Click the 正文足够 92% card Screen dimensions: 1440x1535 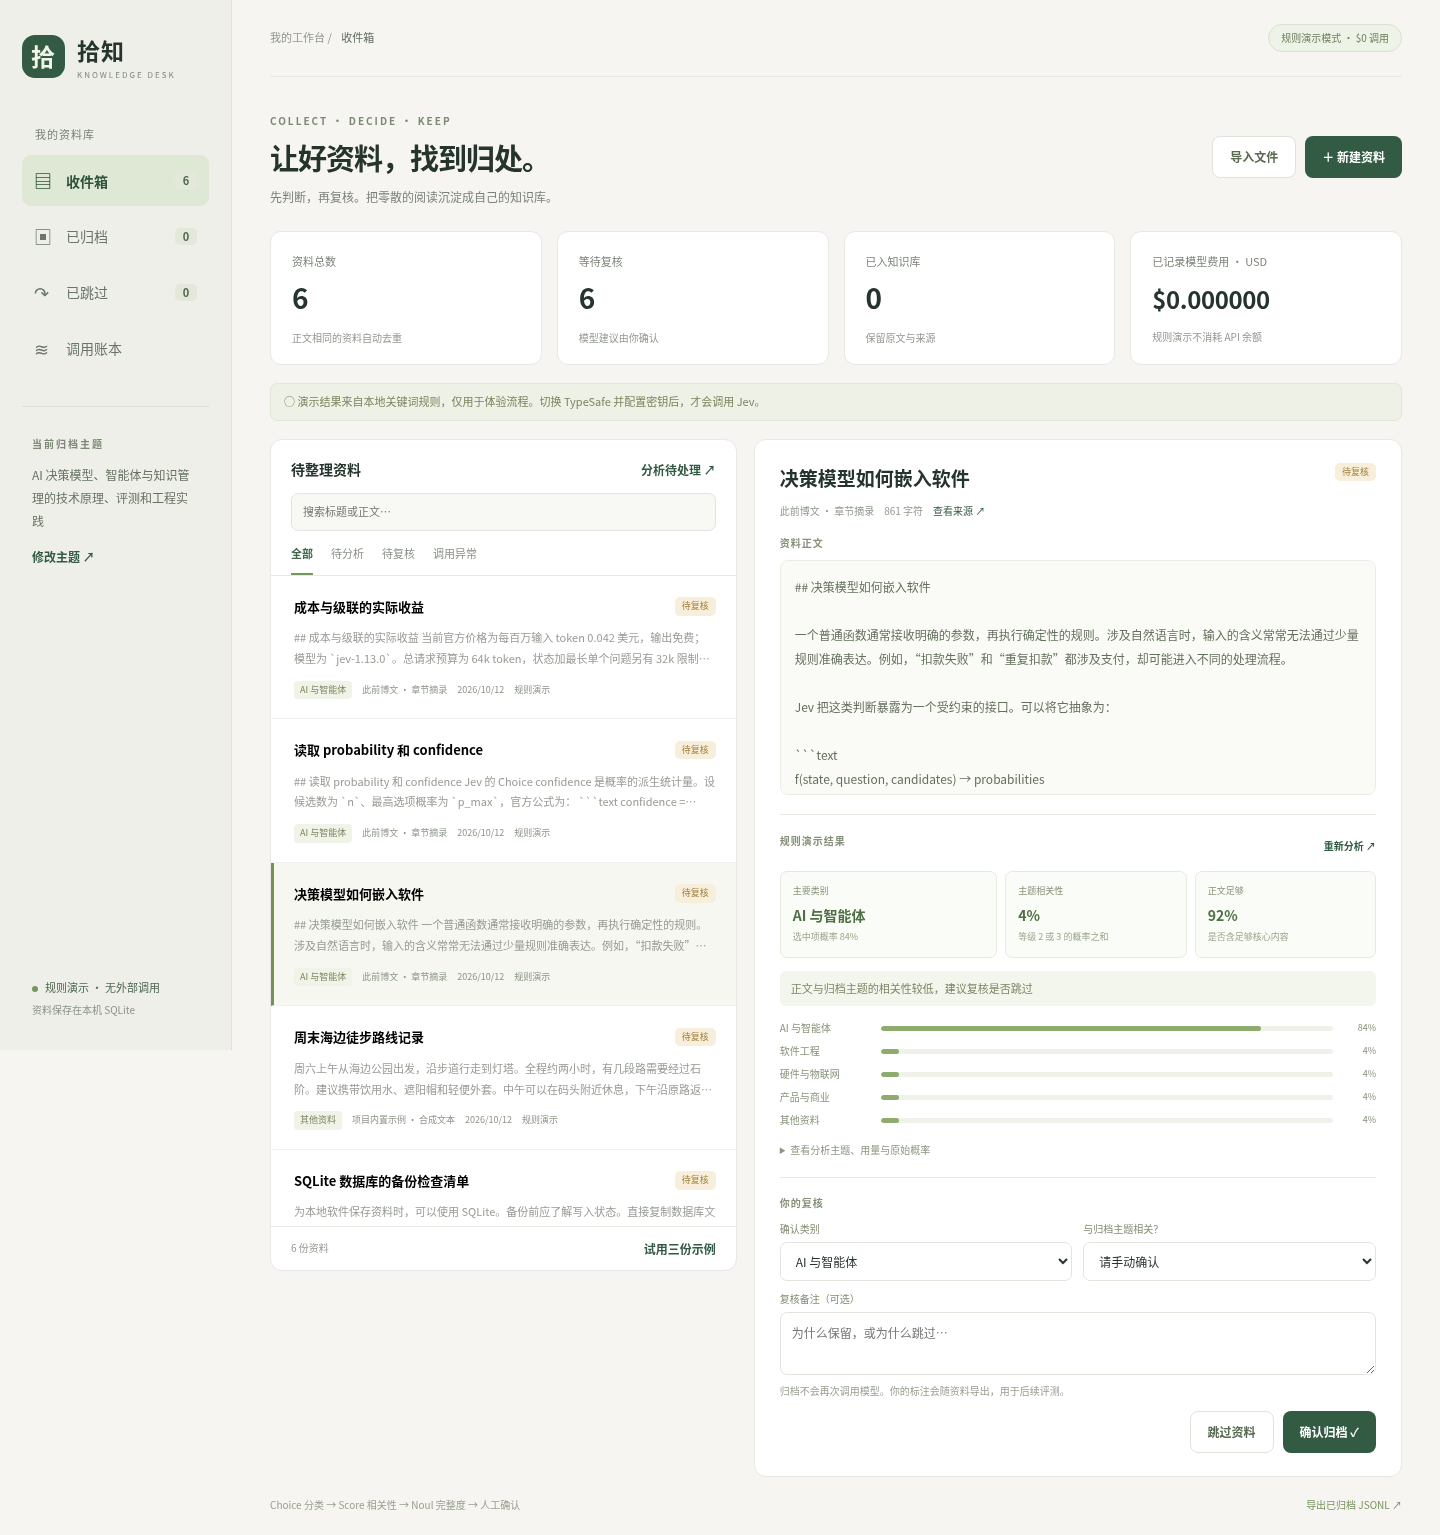(1285, 914)
